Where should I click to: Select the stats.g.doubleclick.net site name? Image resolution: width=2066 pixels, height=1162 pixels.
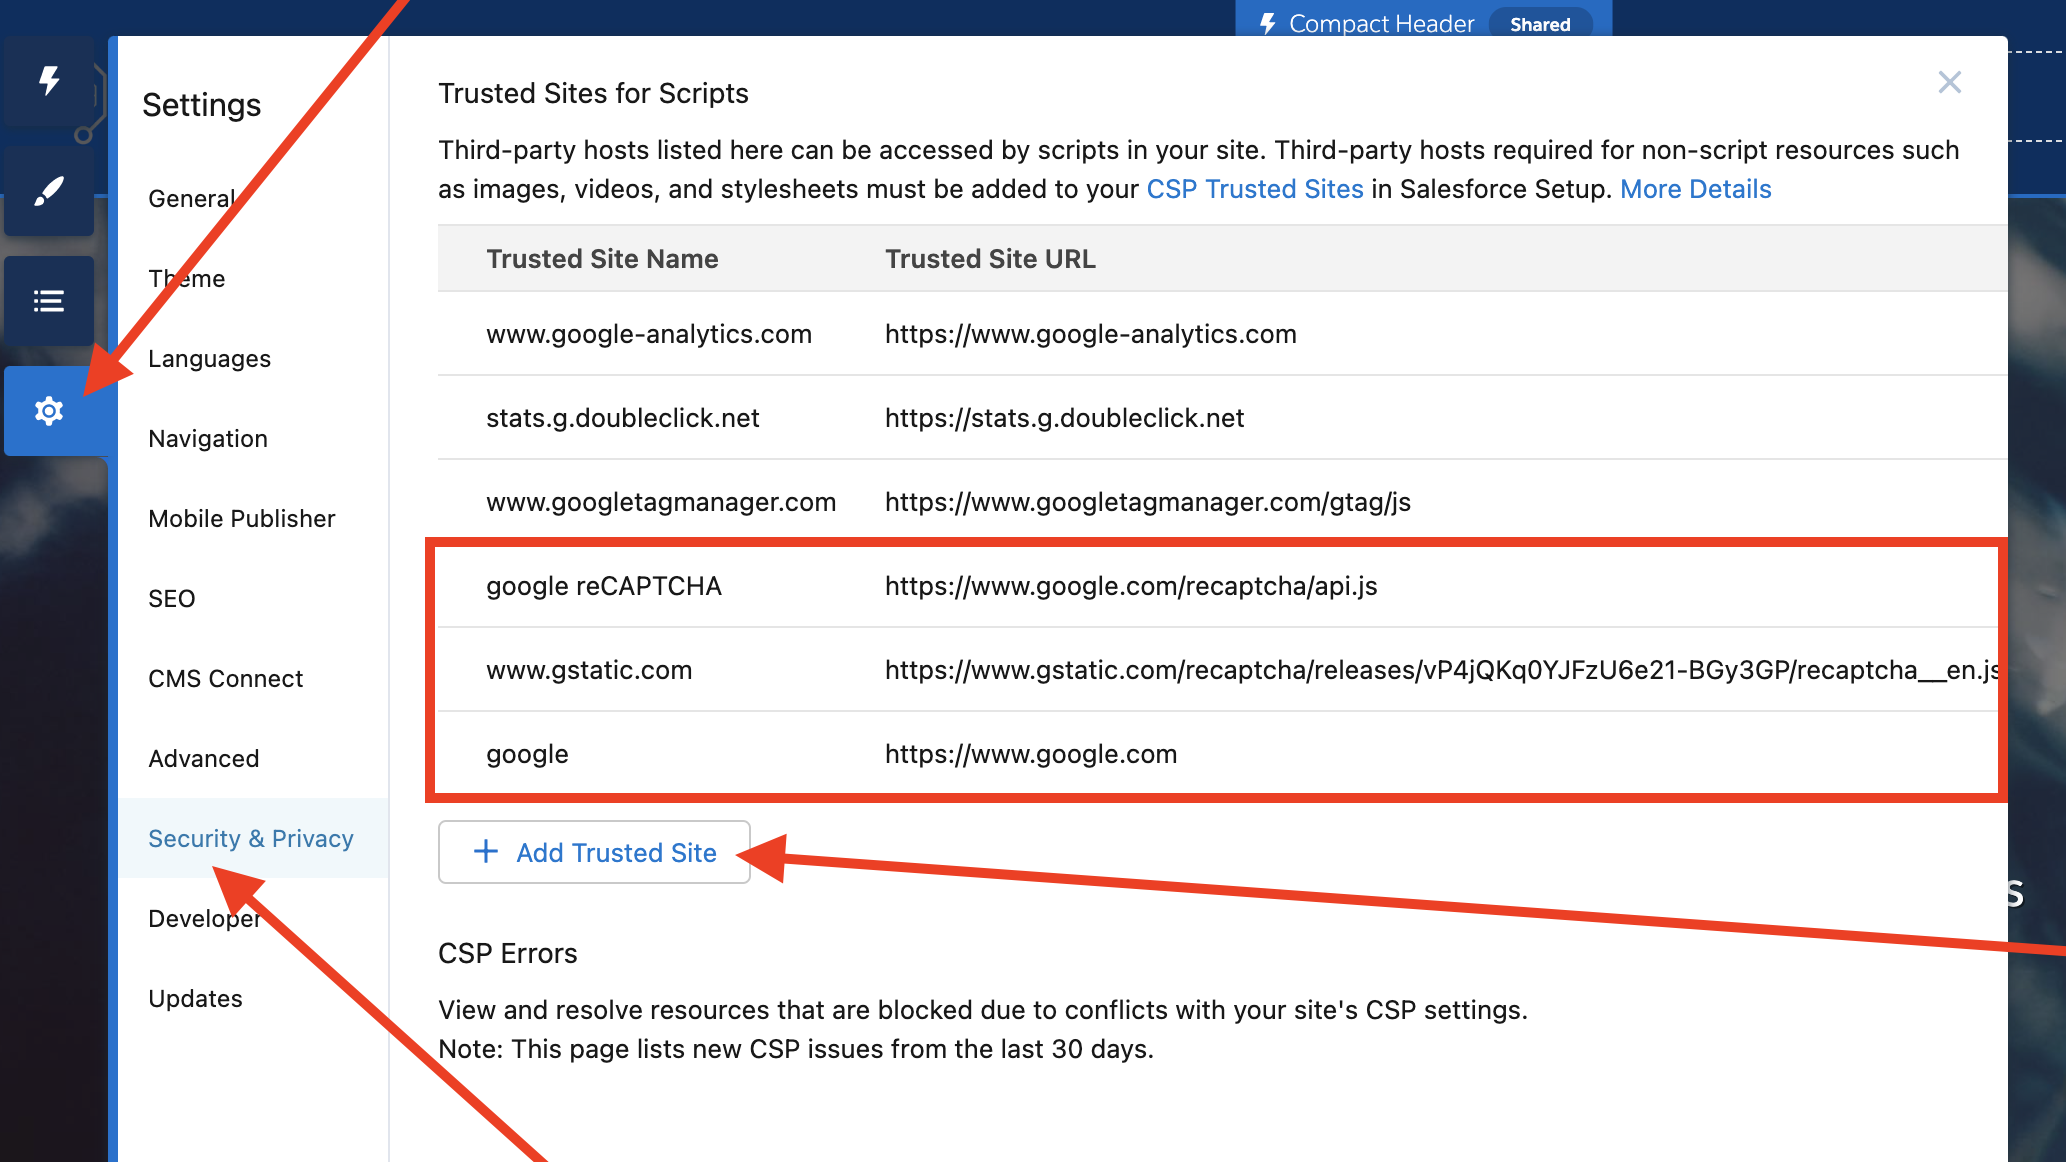[623, 418]
